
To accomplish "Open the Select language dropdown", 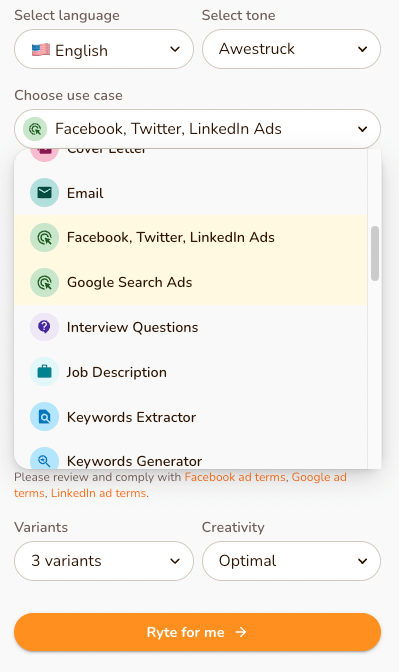I will click(104, 49).
